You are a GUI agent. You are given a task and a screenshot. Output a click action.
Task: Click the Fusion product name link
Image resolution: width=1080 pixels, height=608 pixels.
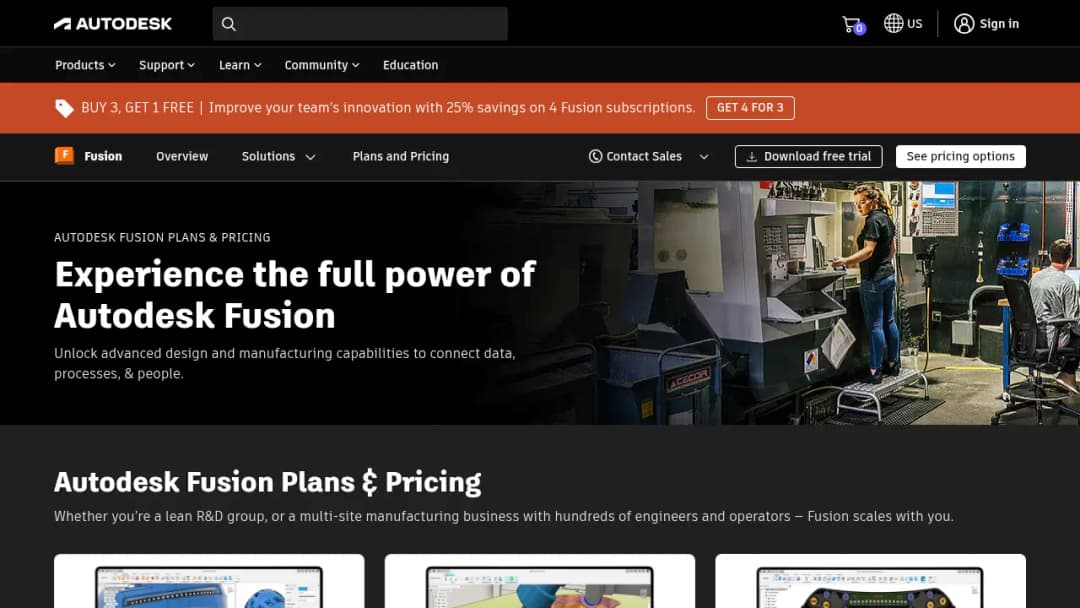point(103,156)
